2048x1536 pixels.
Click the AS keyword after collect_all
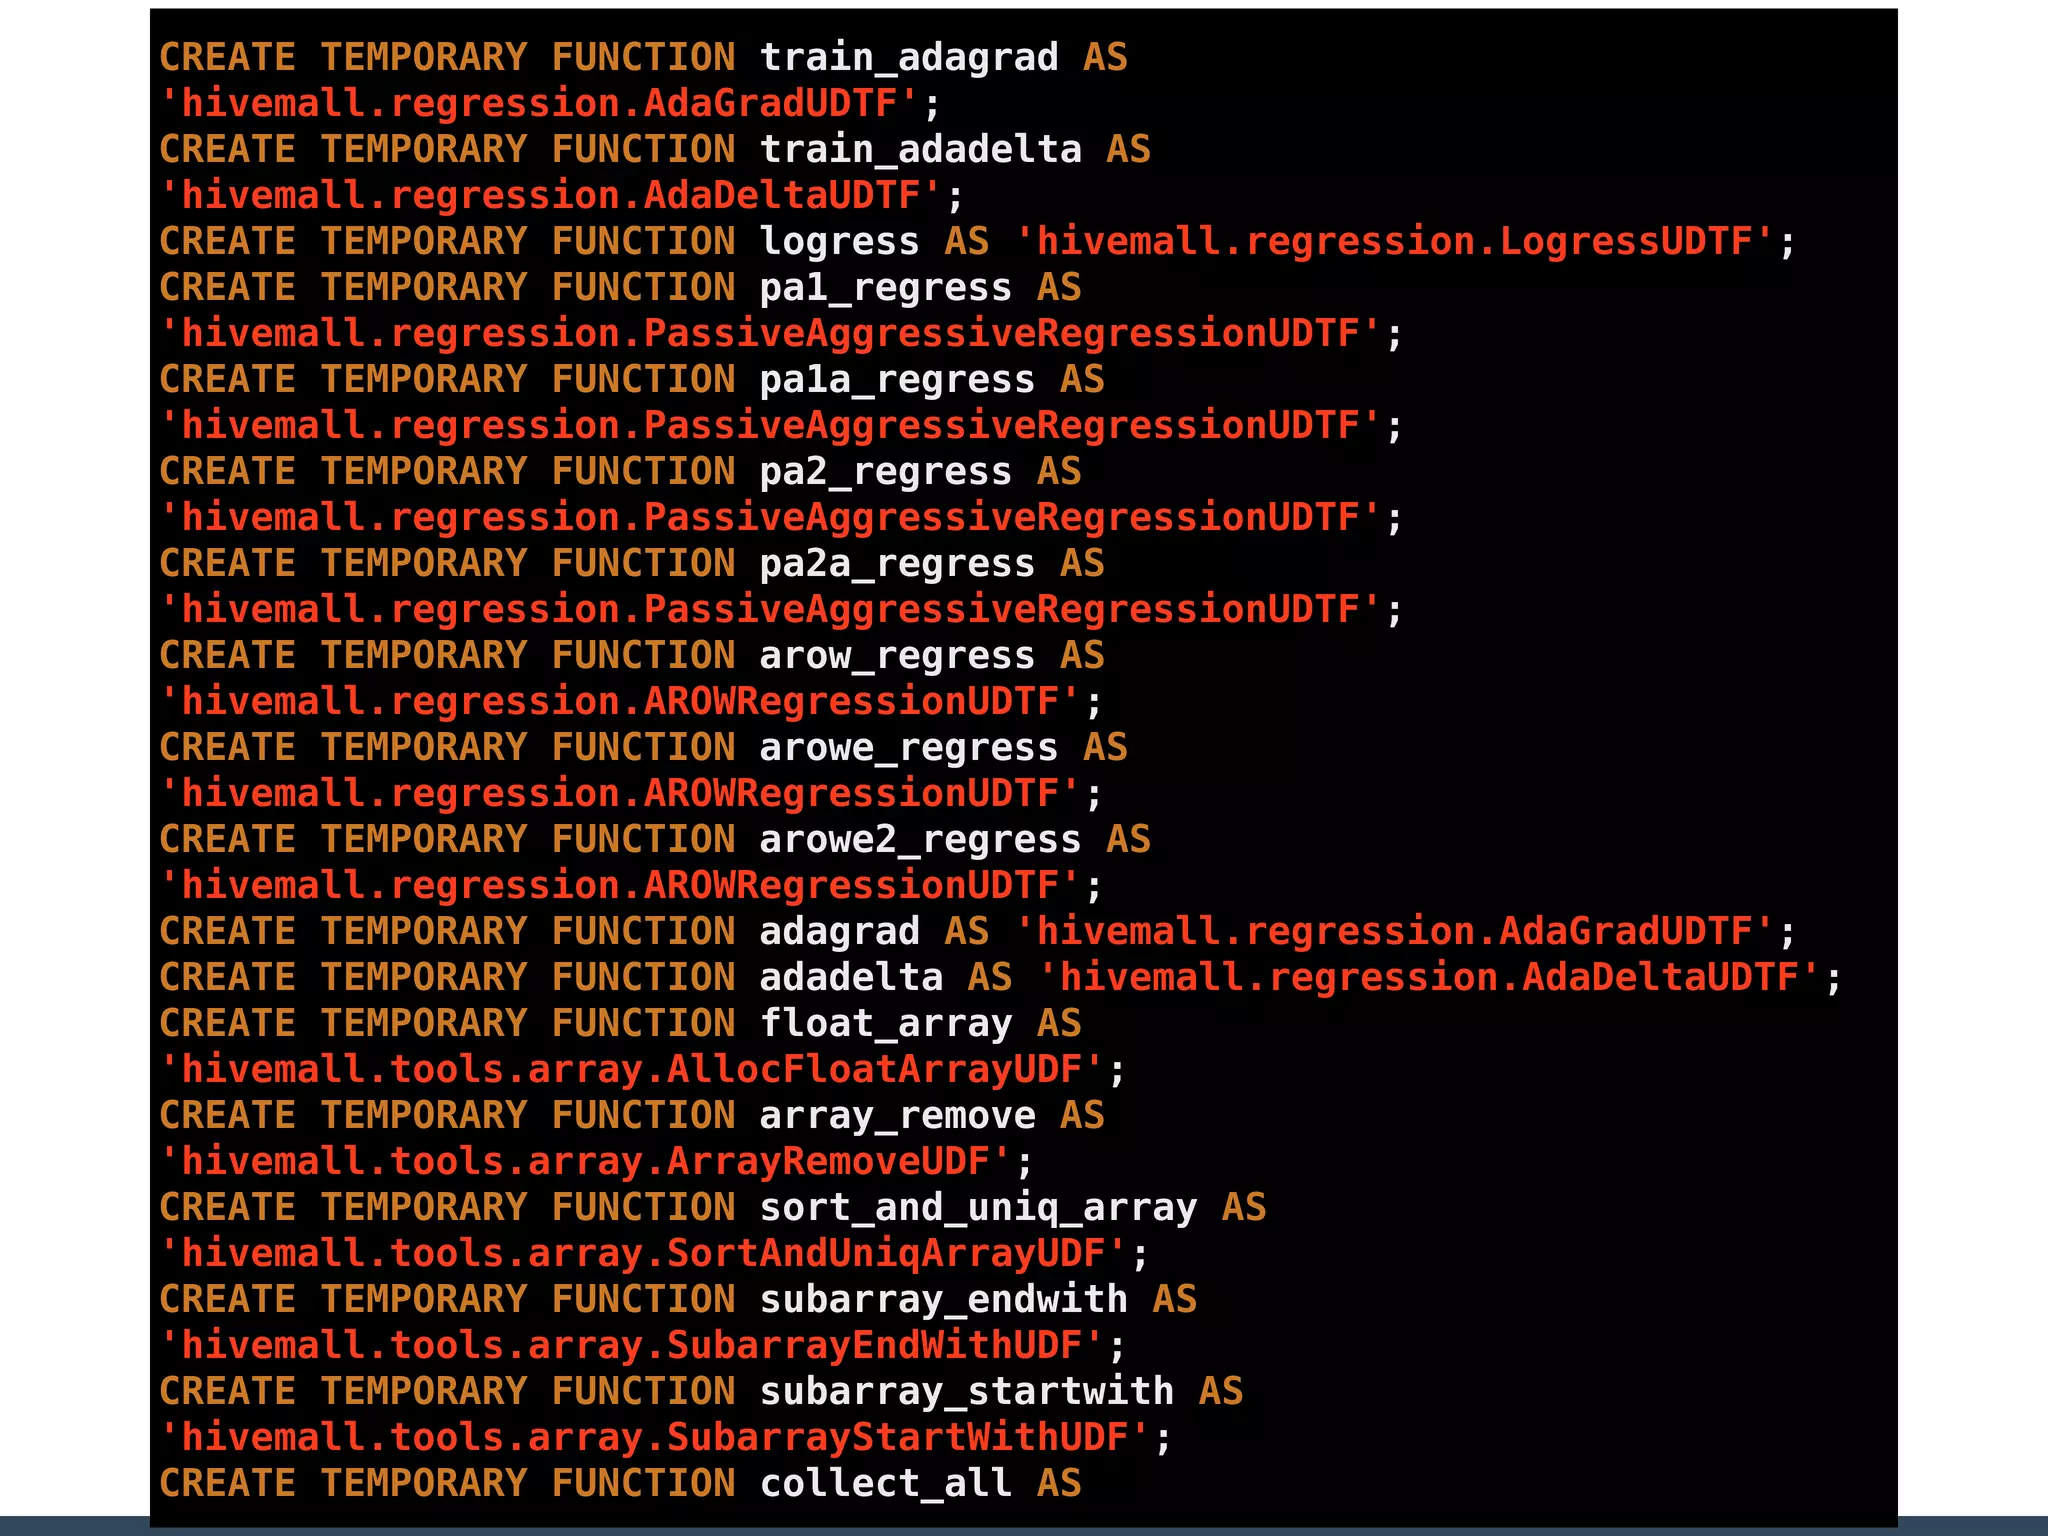[1059, 1484]
